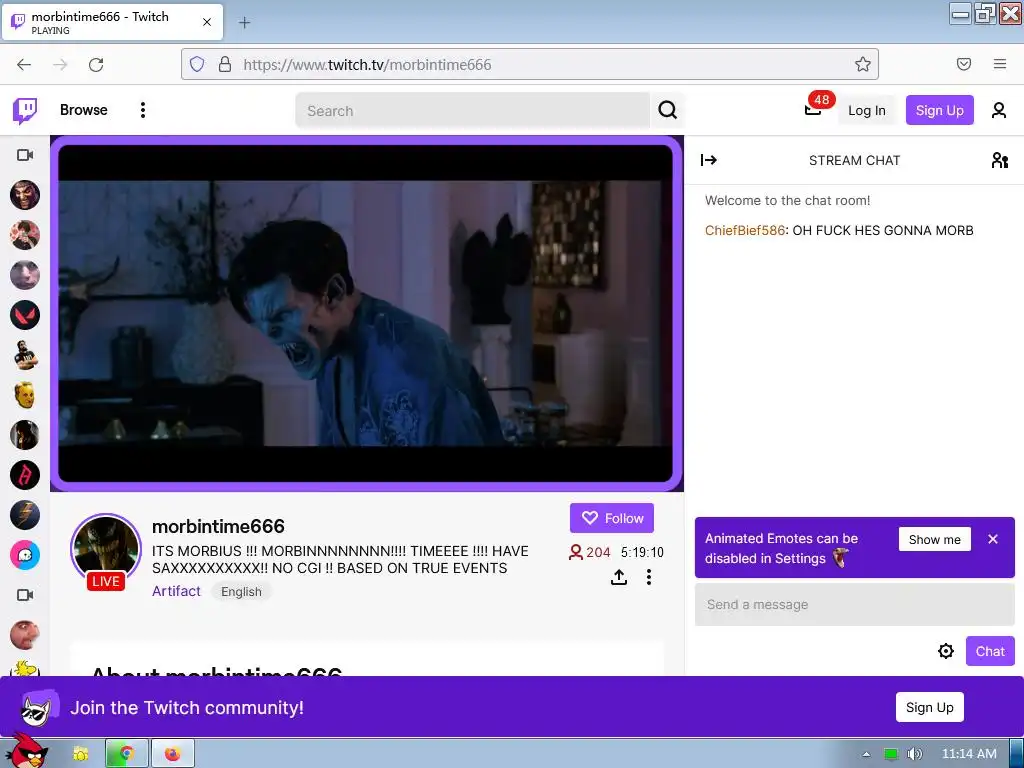Click the video player playing Morbius
This screenshot has width=1024, height=768.
pos(366,313)
